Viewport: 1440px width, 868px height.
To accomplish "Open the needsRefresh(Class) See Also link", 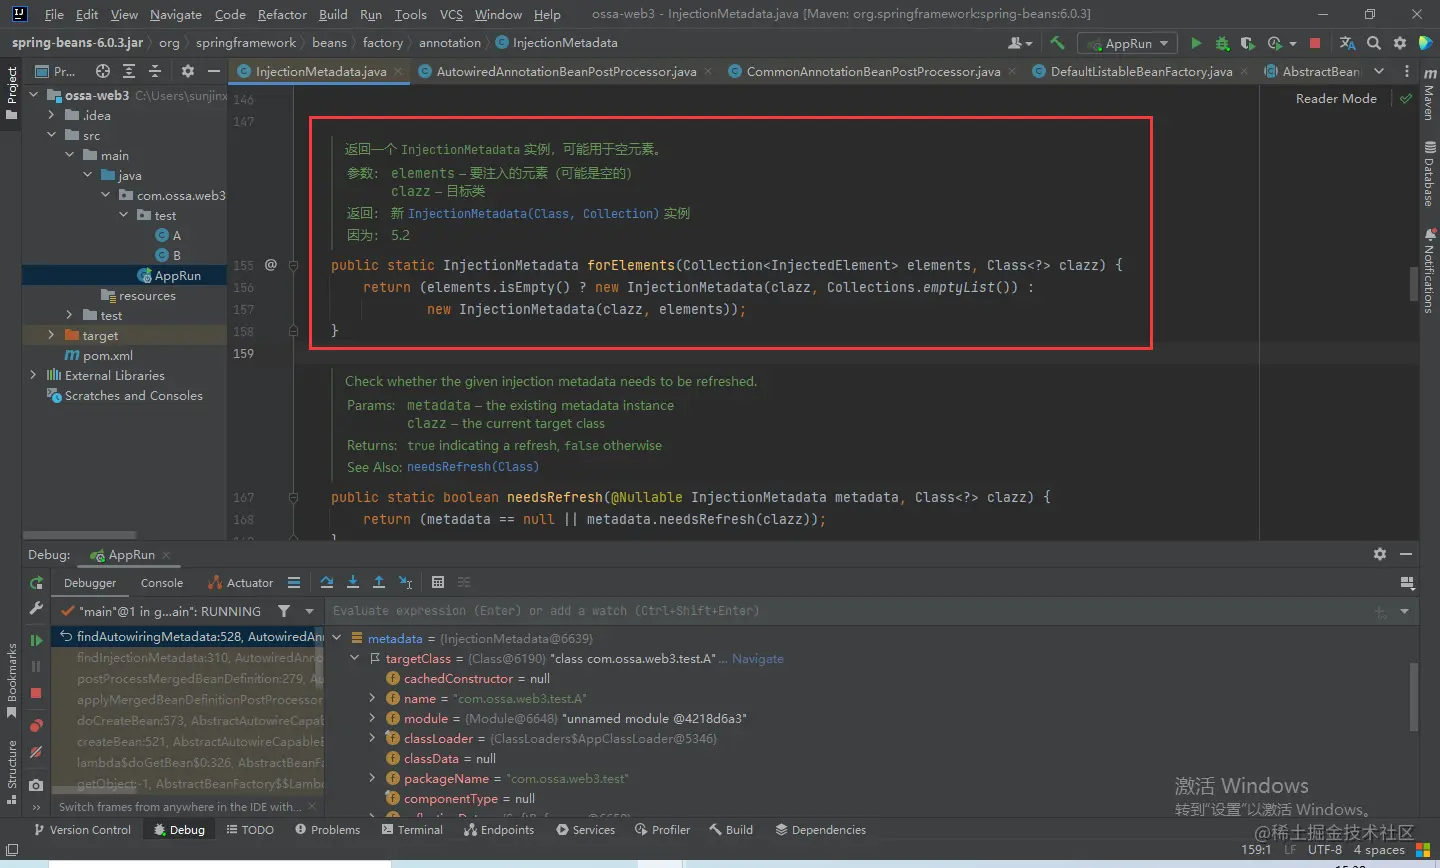I will (x=472, y=466).
